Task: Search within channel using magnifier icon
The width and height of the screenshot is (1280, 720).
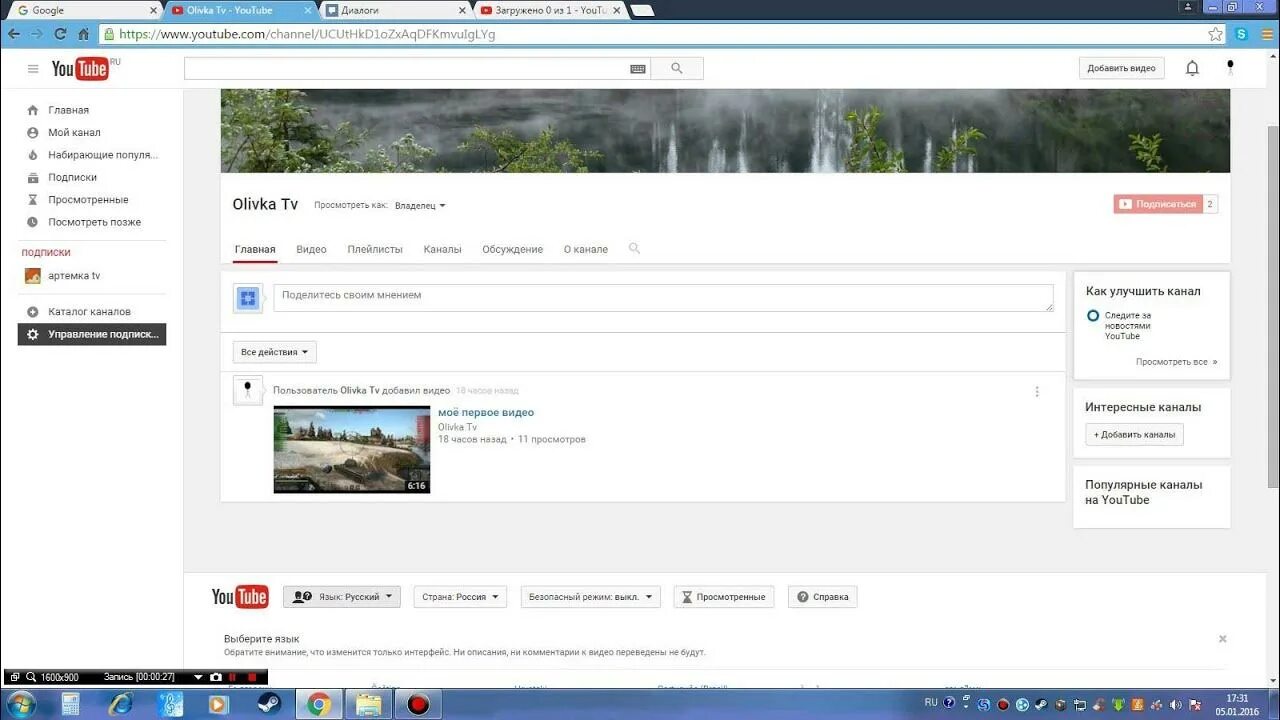Action: [x=634, y=248]
